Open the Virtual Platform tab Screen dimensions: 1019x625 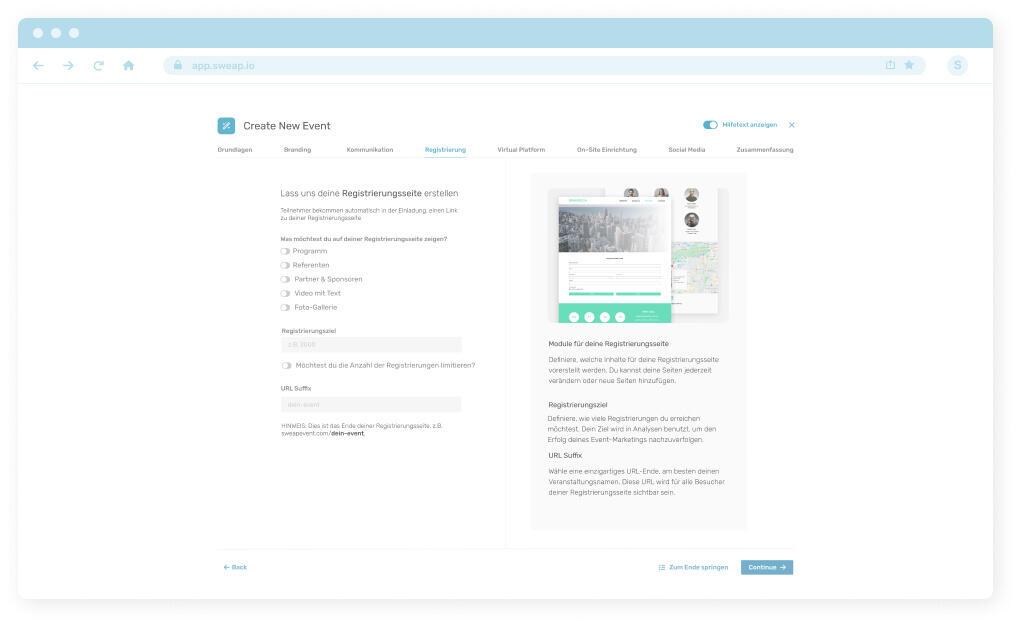click(x=521, y=150)
